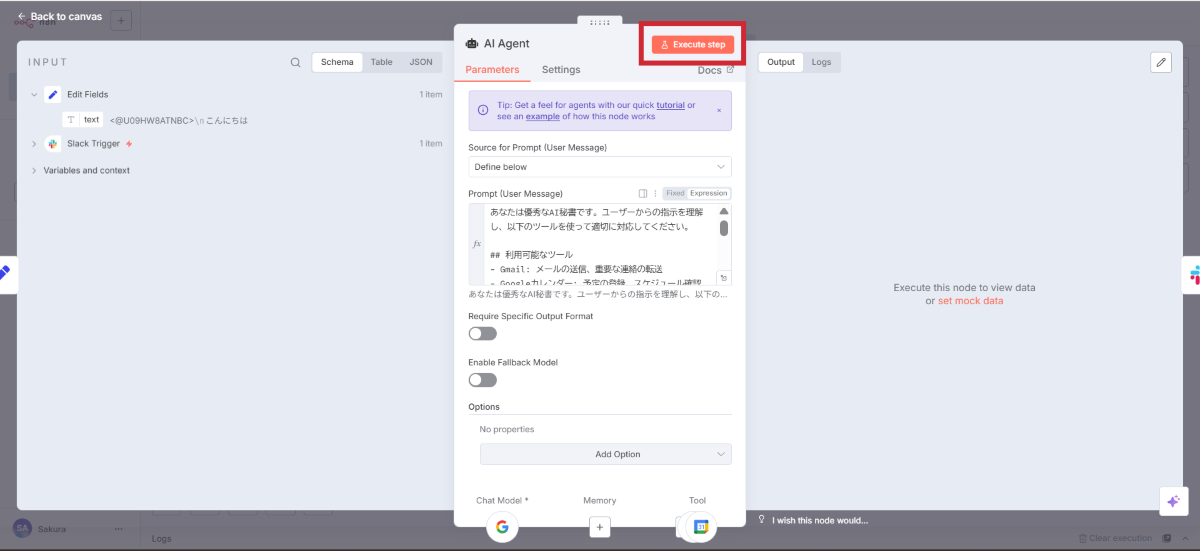Expand the bottom logs panel chevron
Image resolution: width=1200 pixels, height=551 pixels.
[x=1185, y=538]
